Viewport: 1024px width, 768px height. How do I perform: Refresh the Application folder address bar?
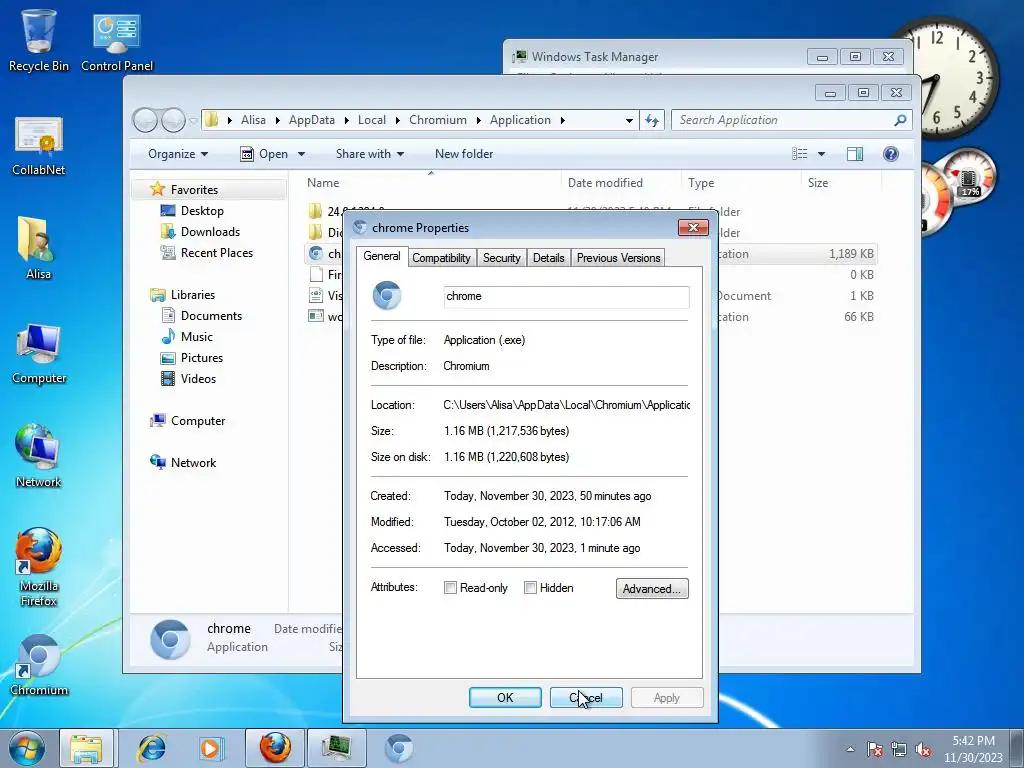click(652, 120)
